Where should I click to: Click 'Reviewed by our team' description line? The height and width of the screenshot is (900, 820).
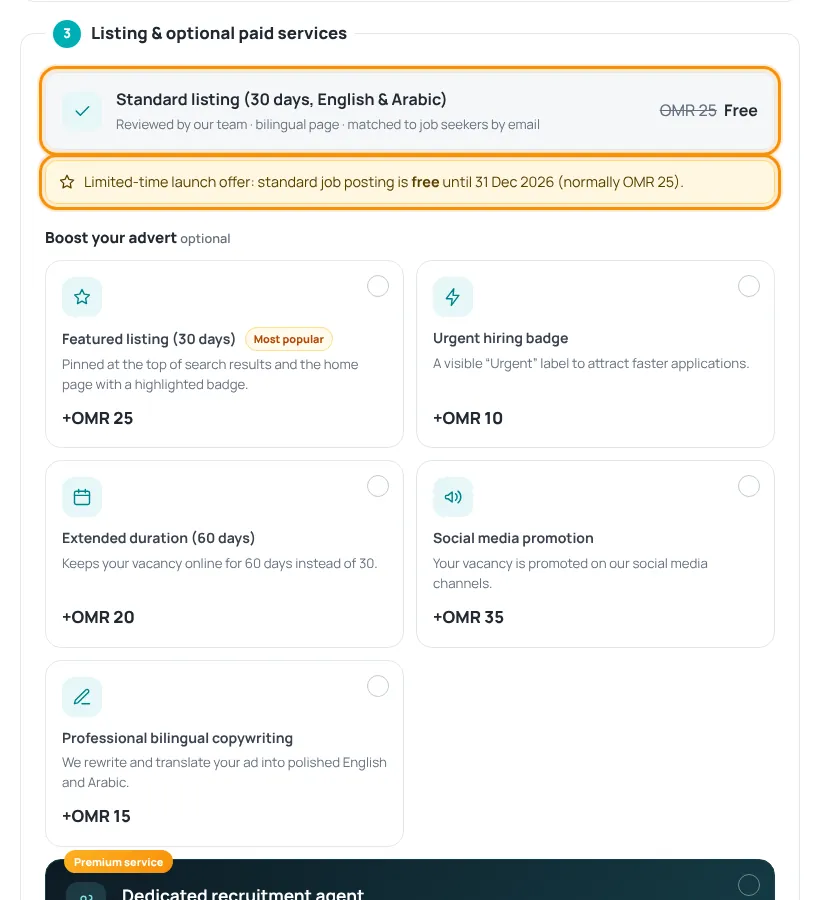328,125
